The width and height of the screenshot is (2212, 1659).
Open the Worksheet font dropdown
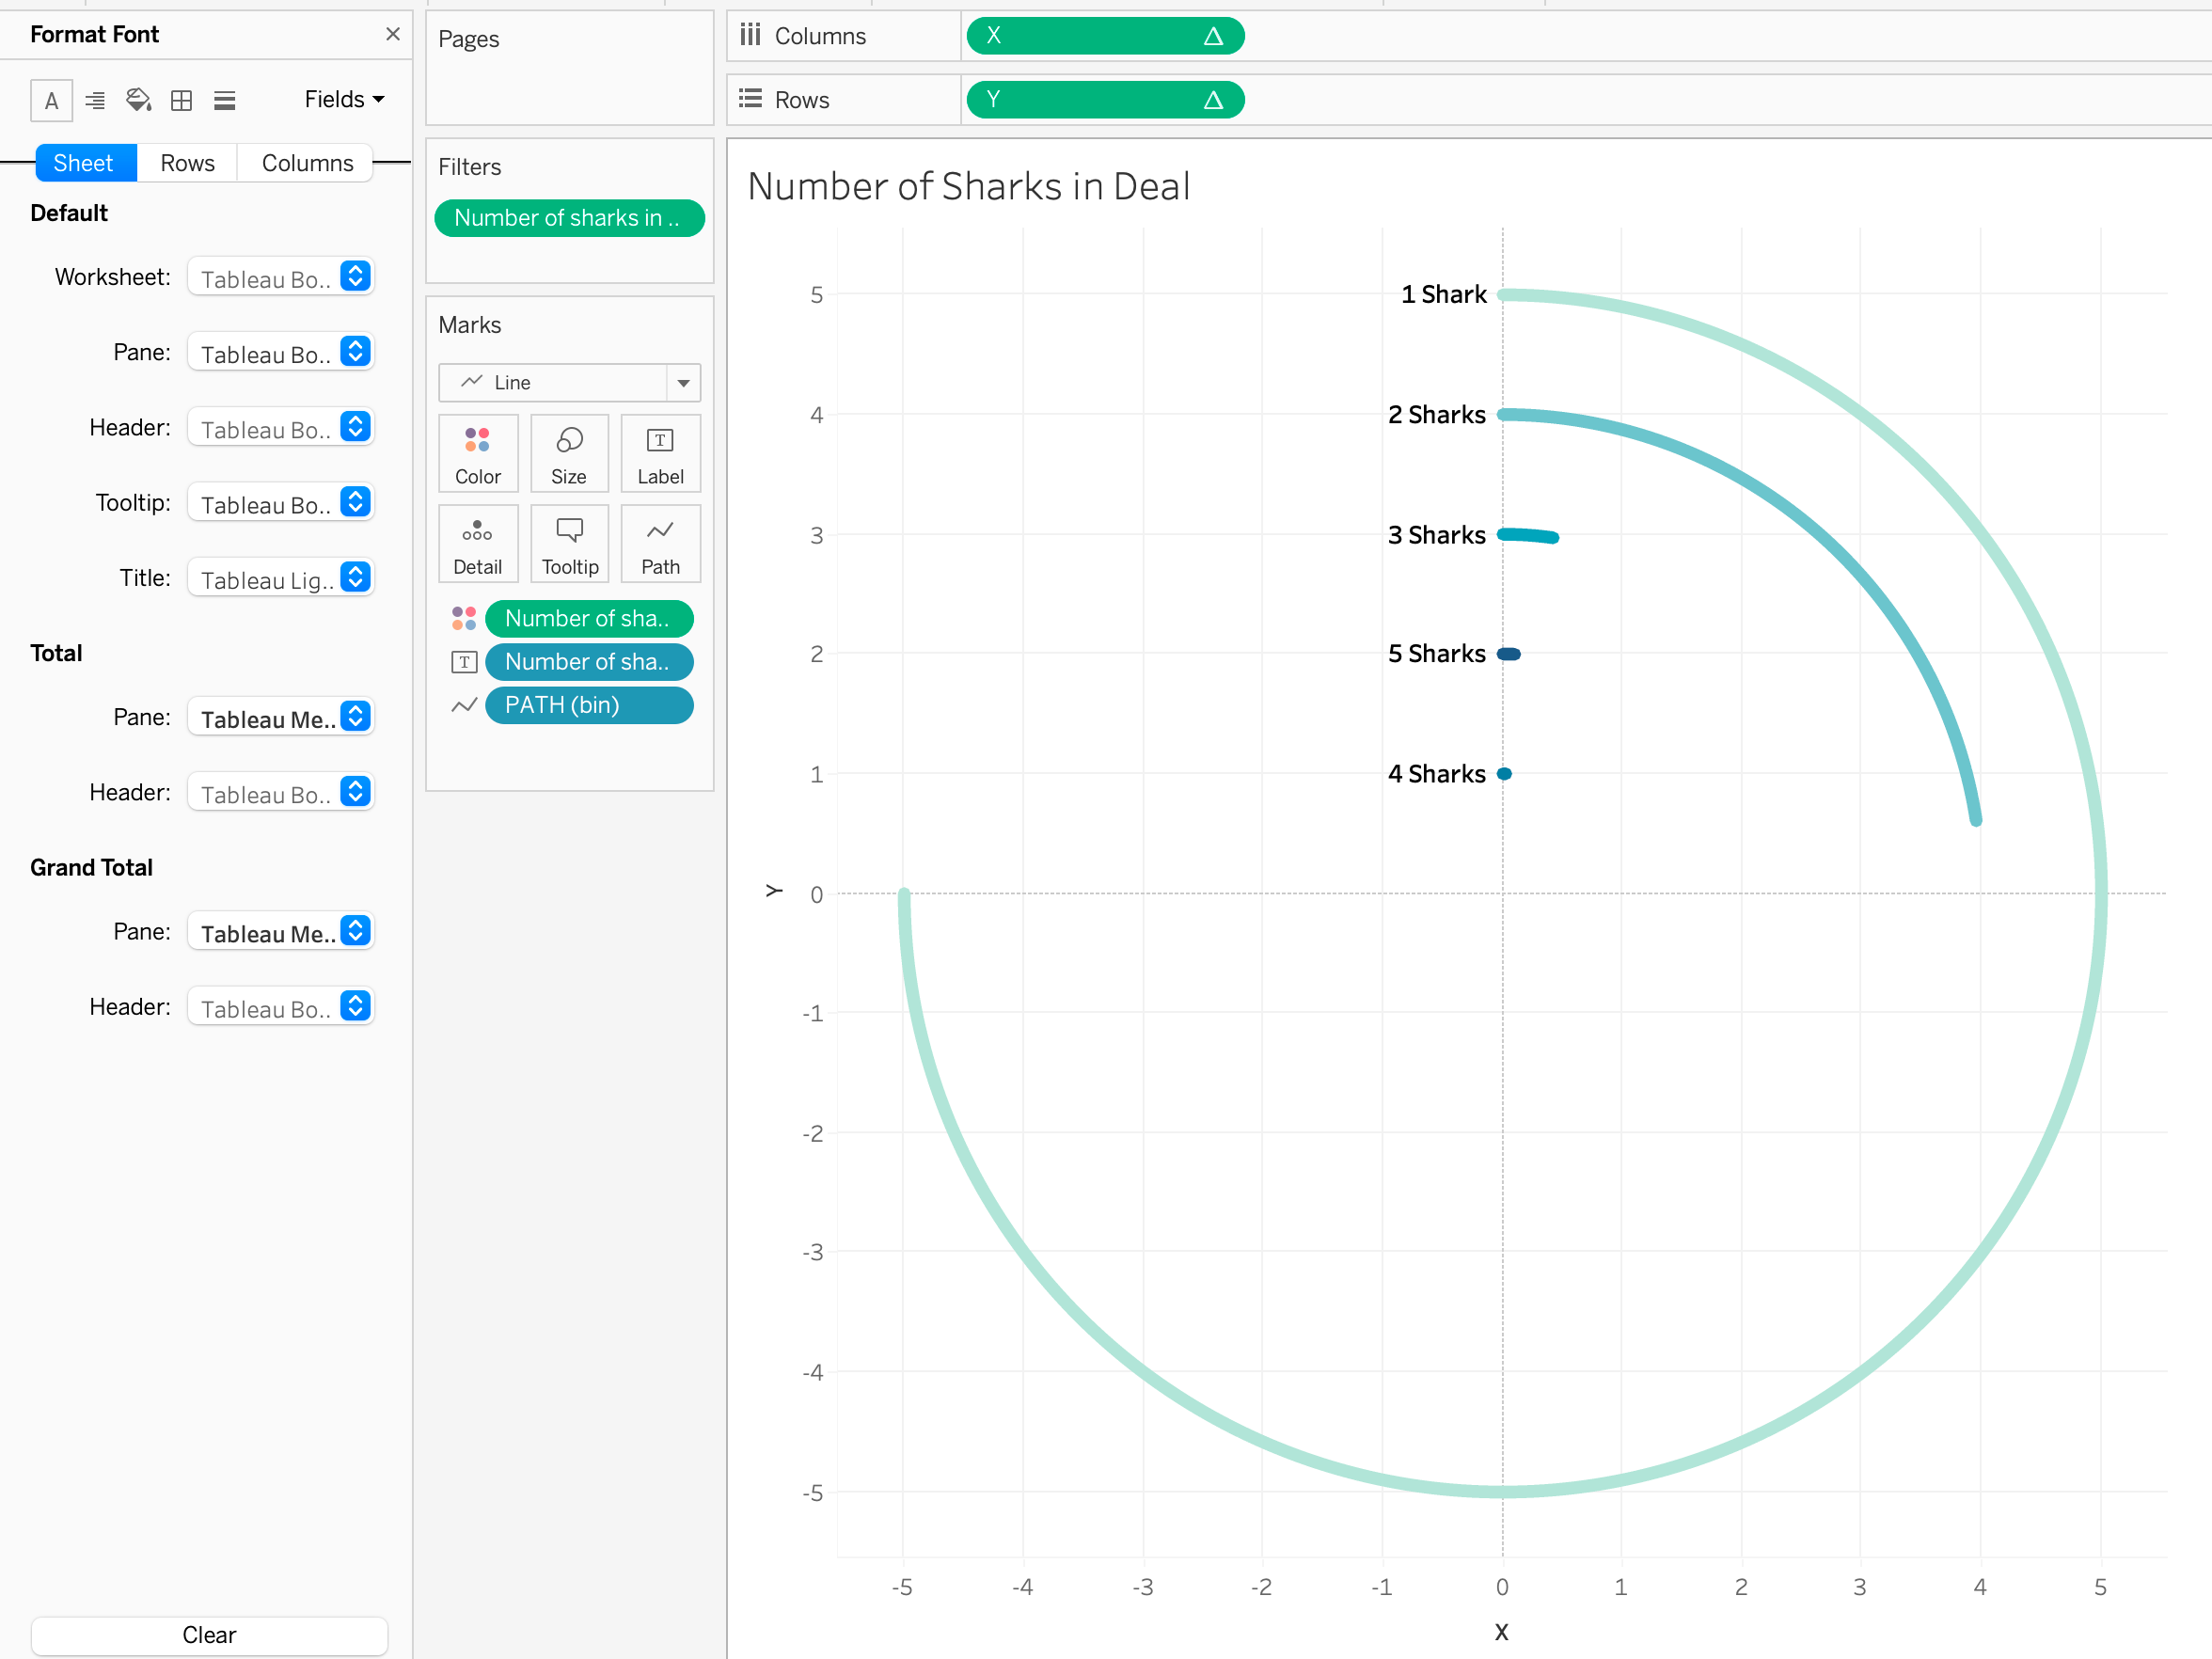(x=281, y=277)
